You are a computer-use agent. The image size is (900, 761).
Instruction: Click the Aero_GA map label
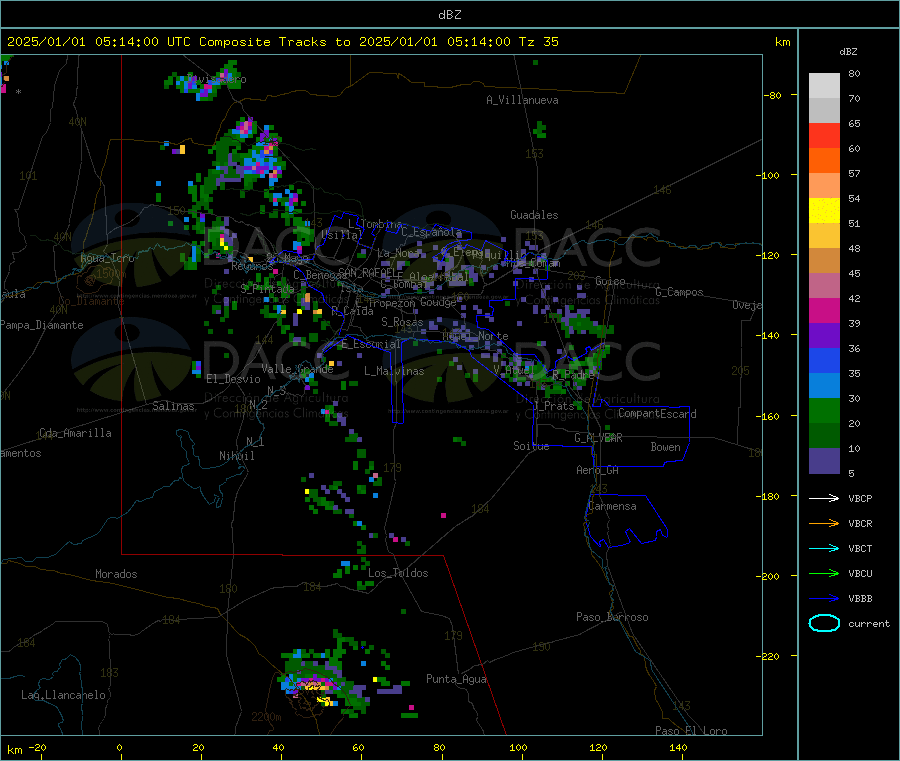597,470
